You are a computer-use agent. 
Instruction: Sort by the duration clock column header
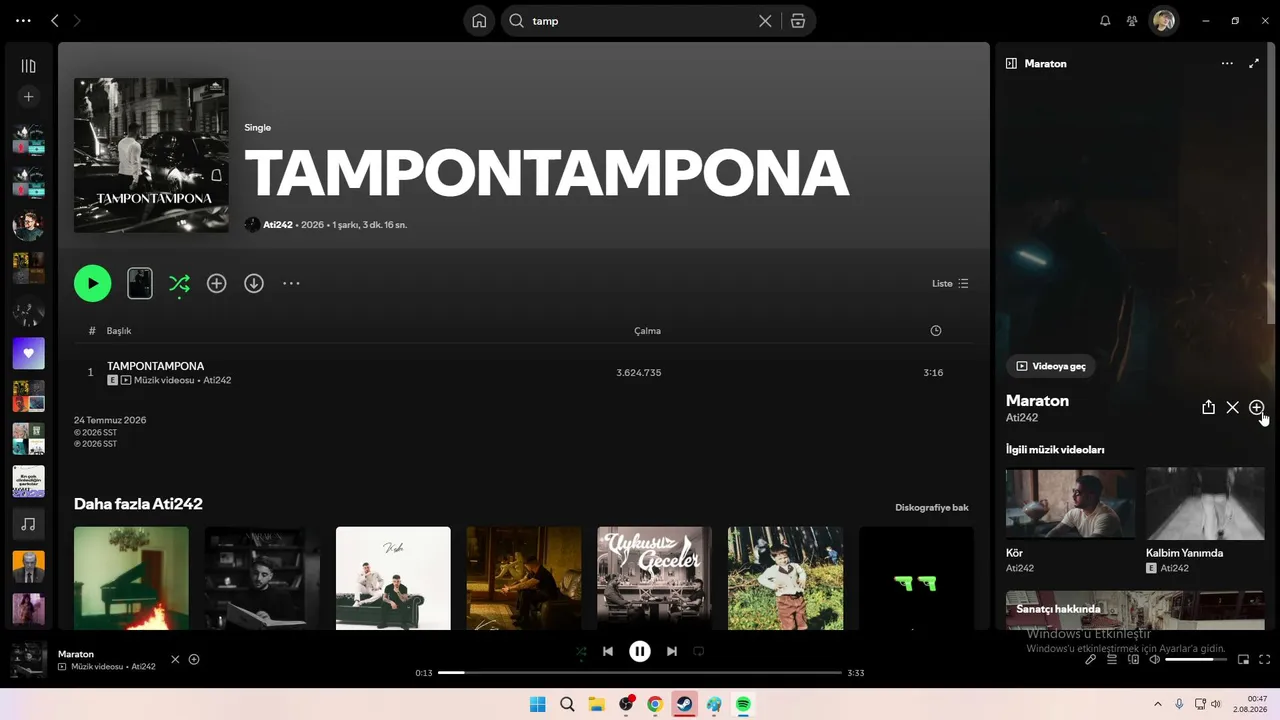pos(936,331)
